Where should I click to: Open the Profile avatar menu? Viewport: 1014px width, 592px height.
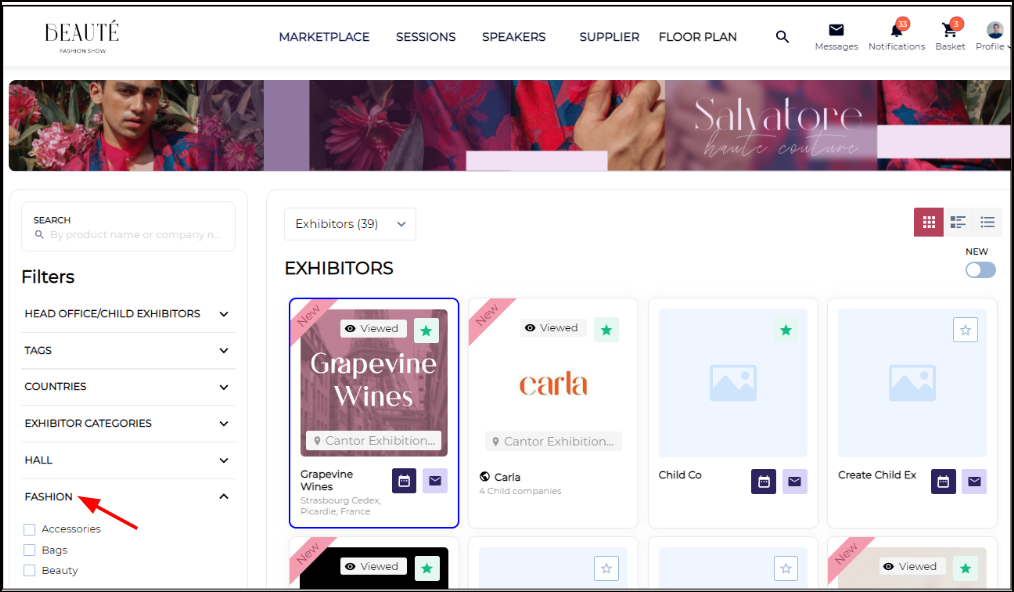point(994,30)
